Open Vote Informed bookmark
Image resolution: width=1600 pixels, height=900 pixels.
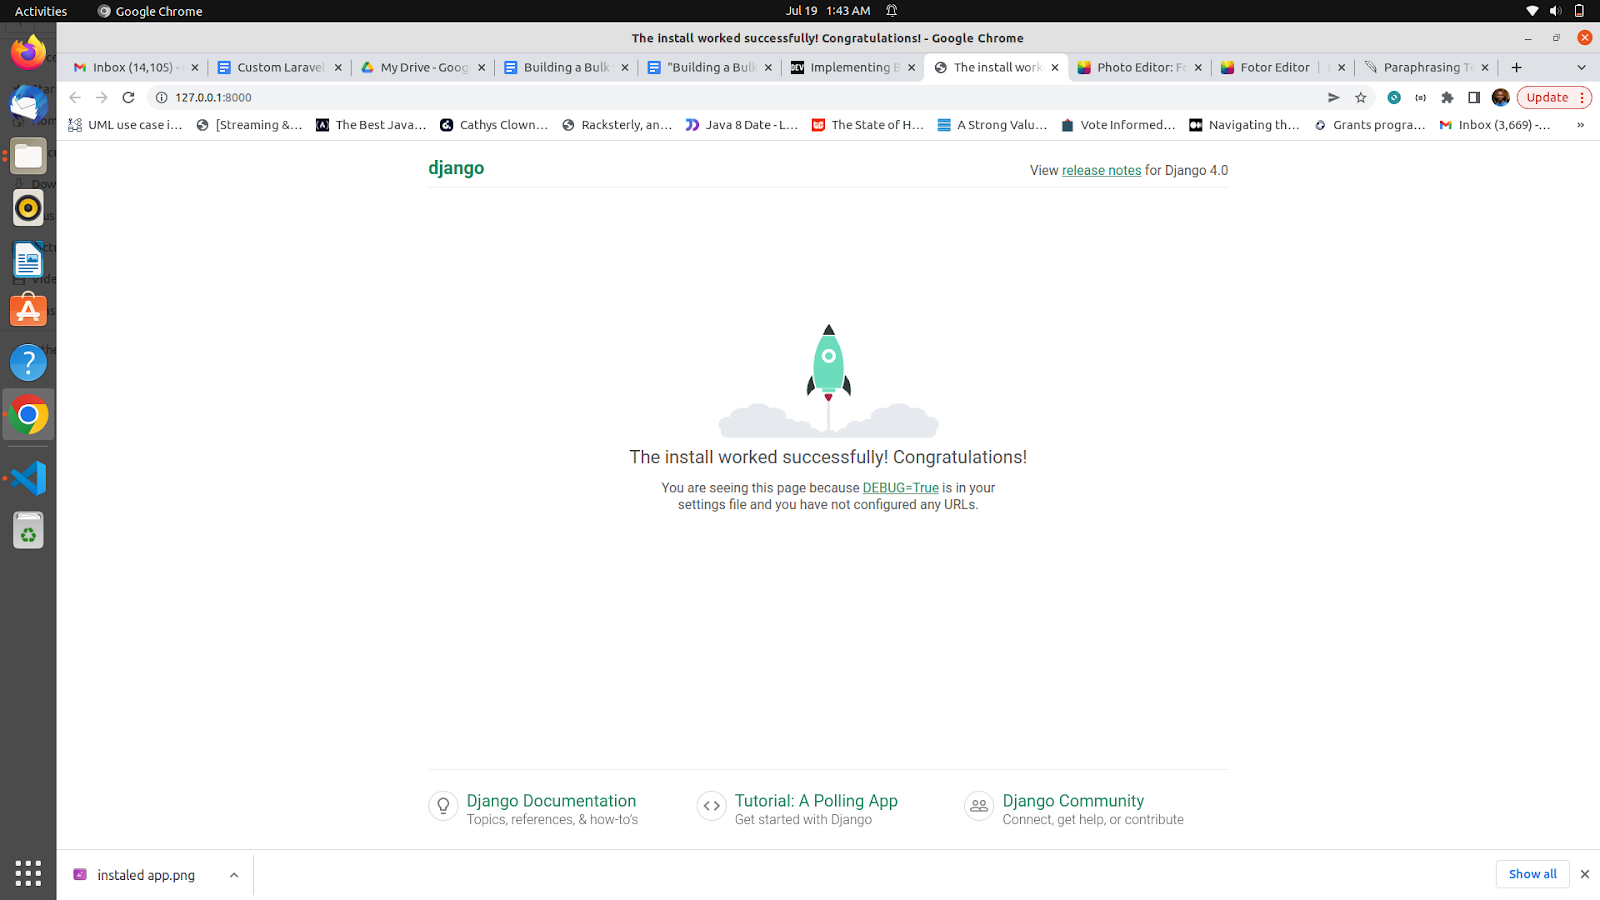(1117, 125)
